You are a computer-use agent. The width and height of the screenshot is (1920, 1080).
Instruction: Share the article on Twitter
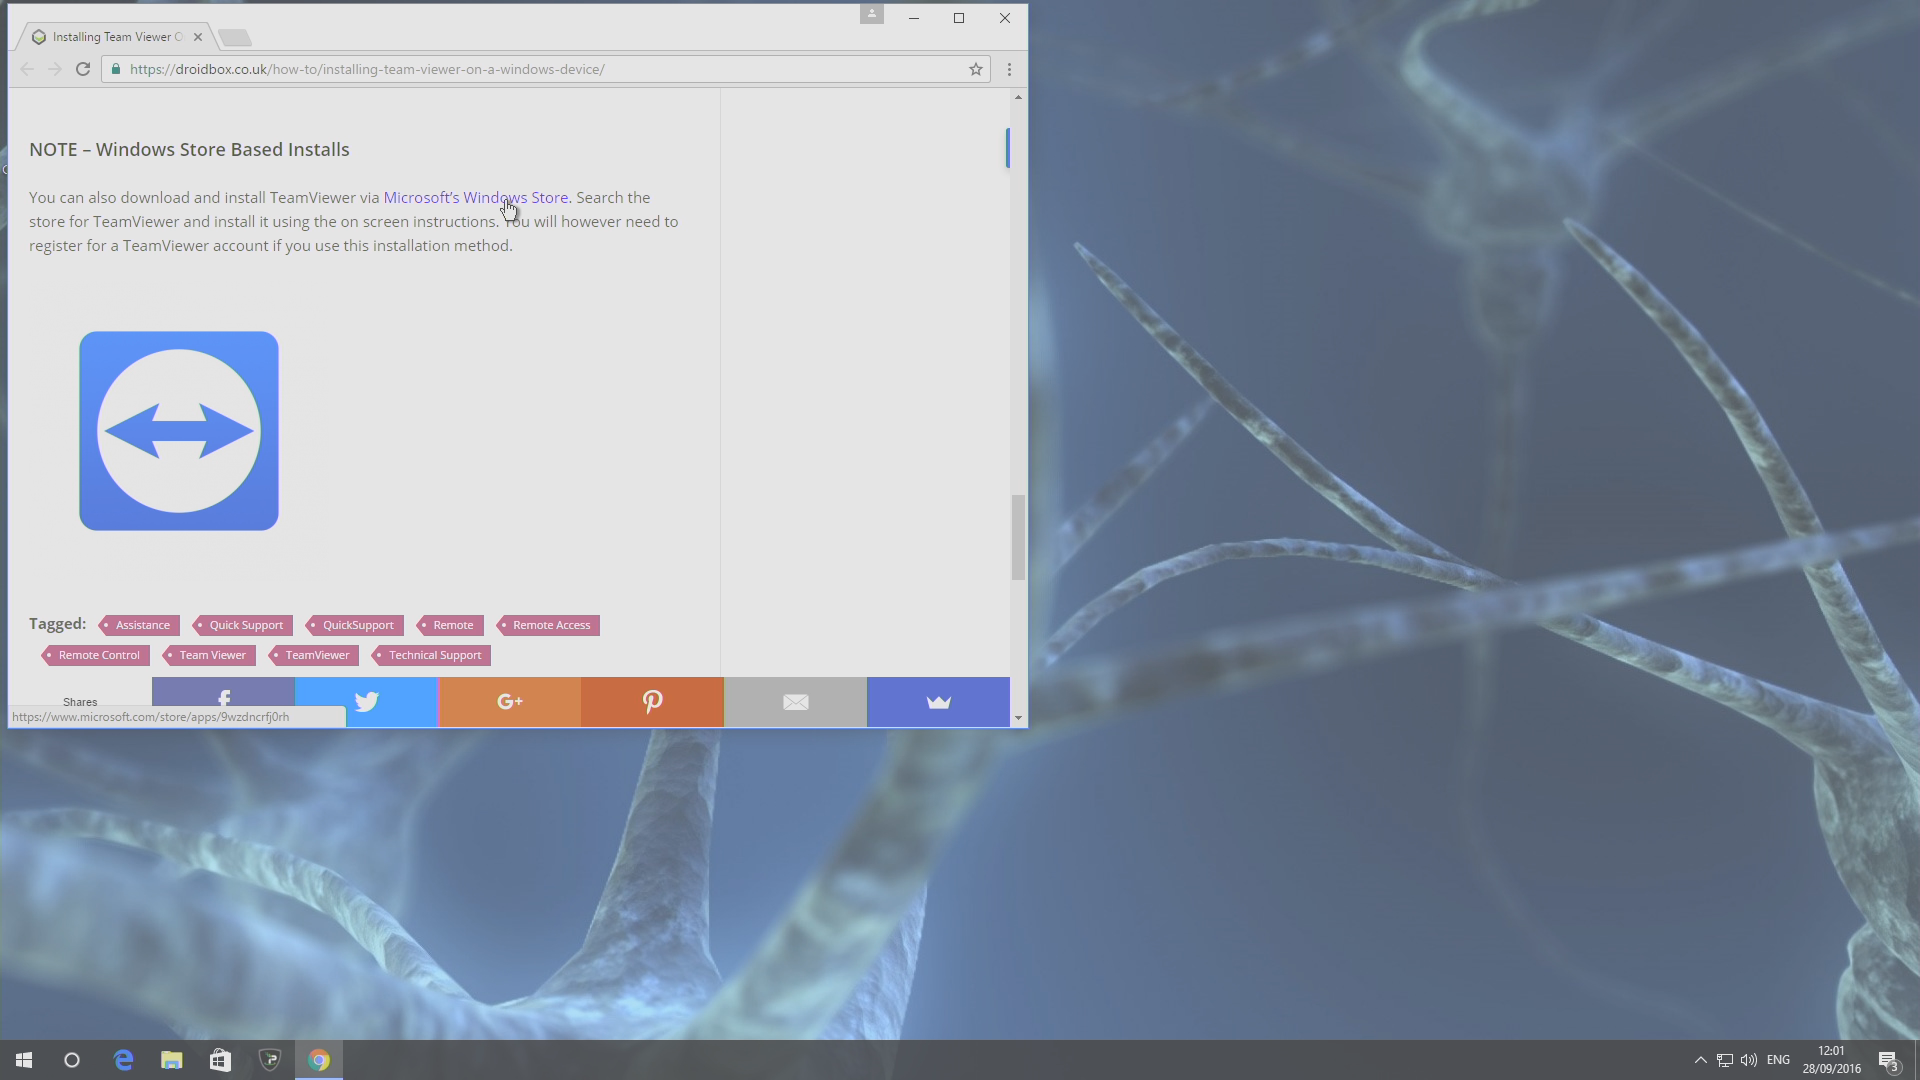366,701
